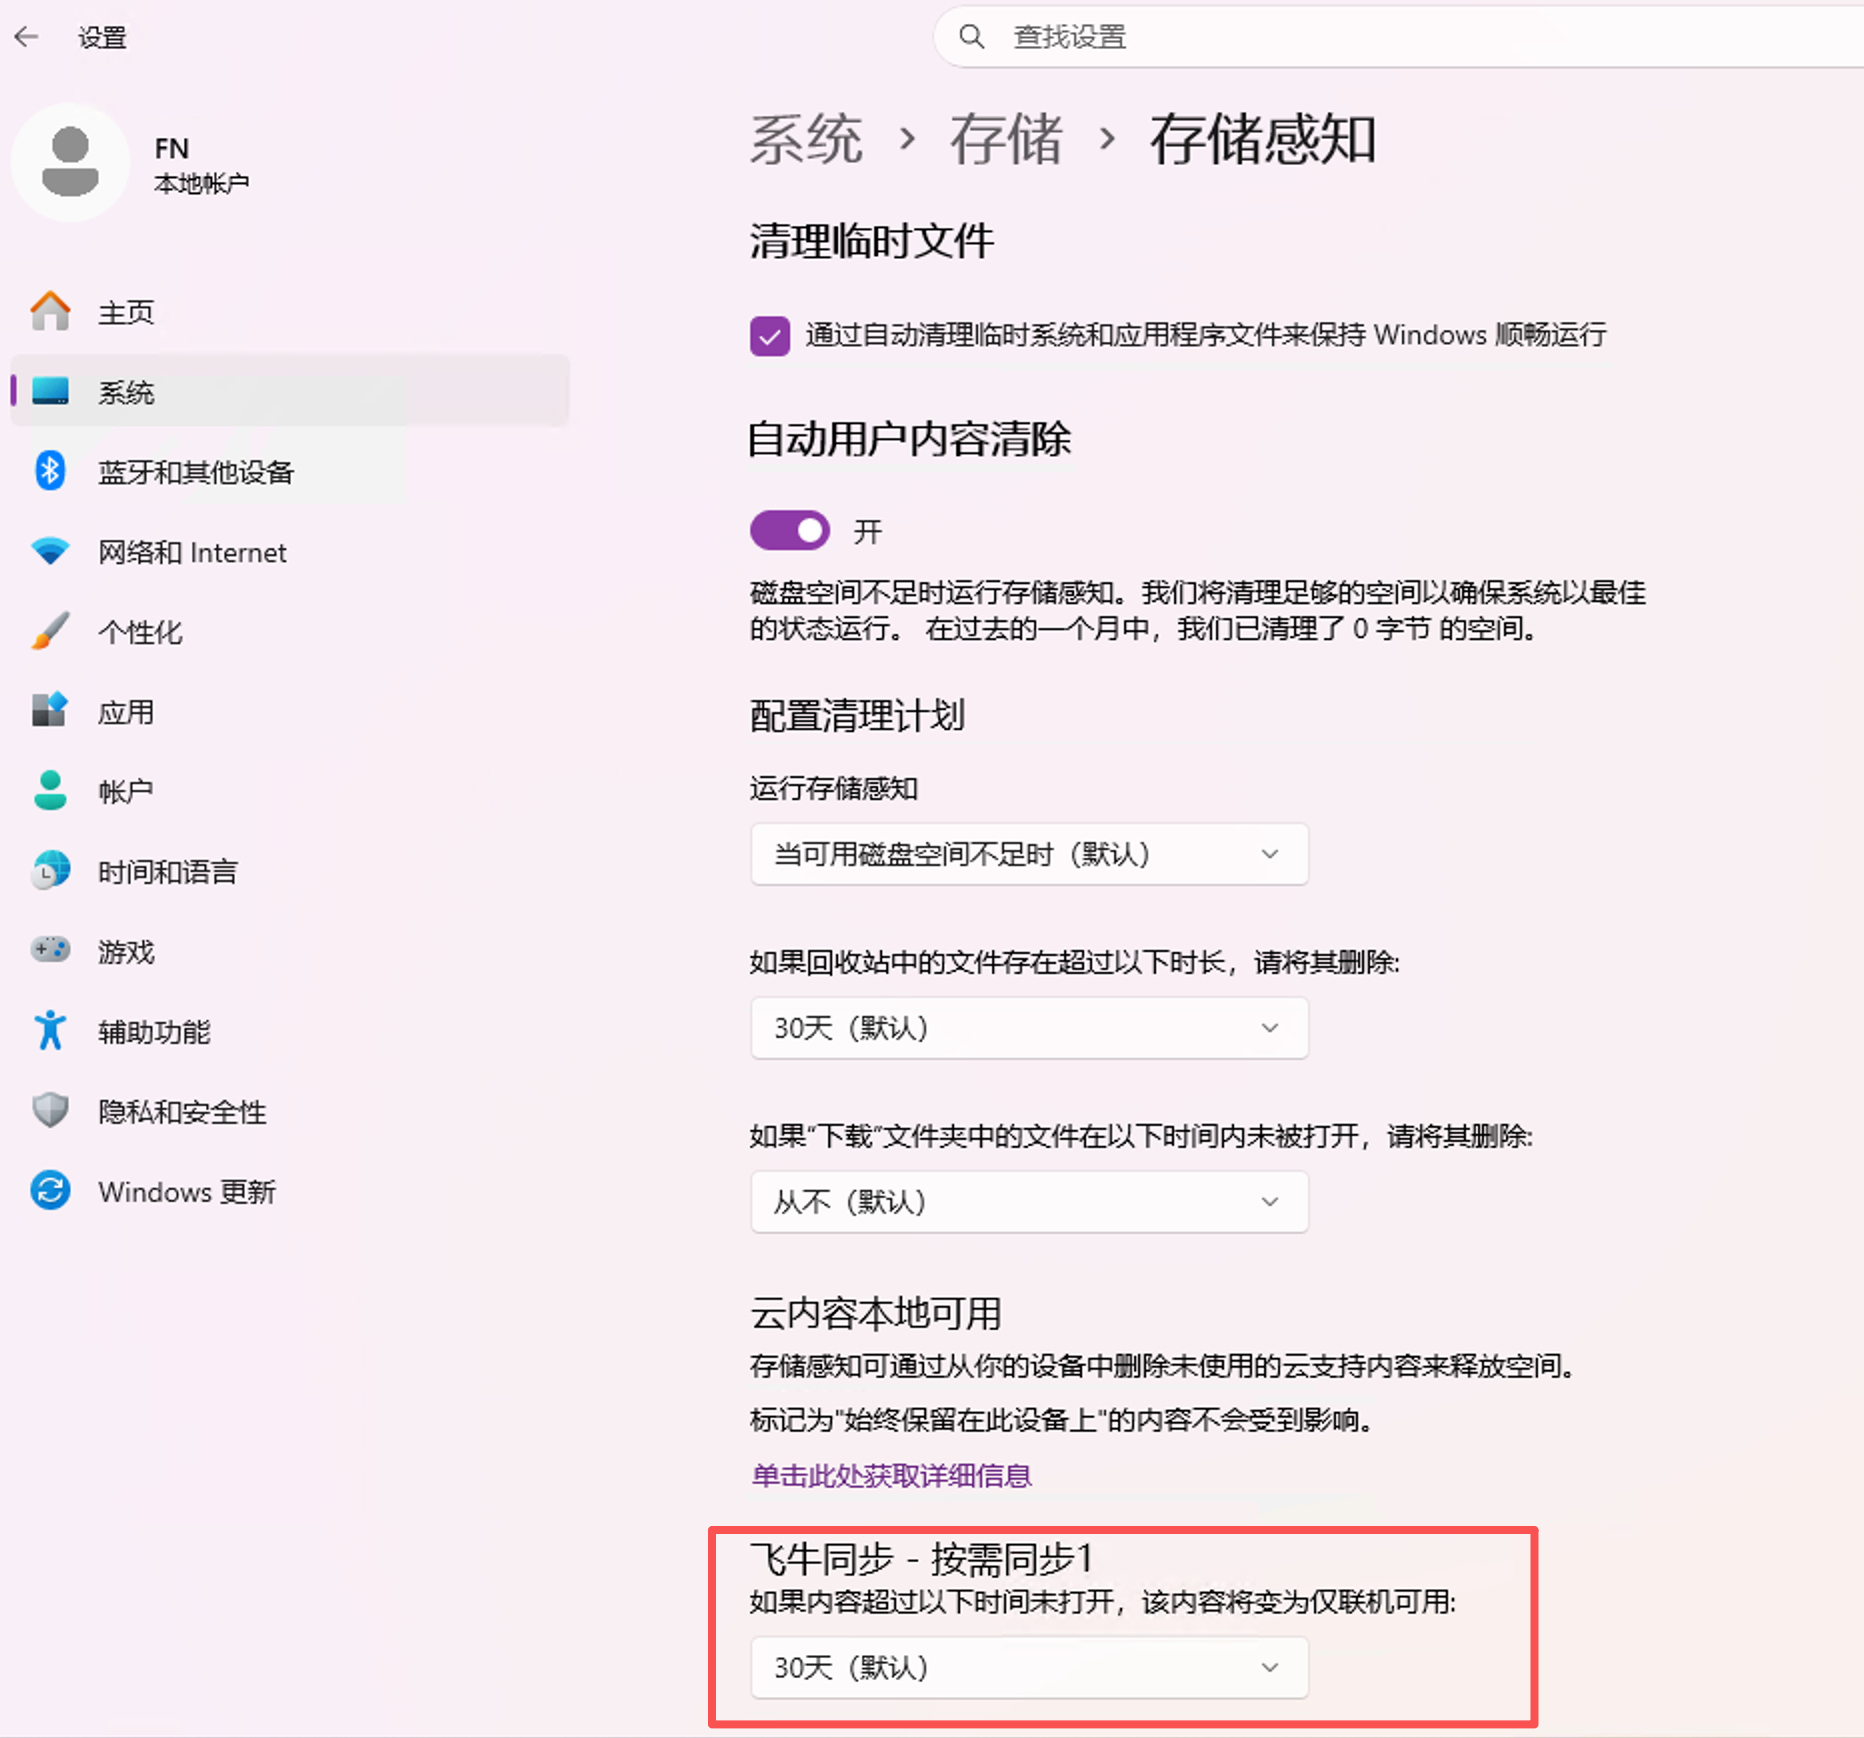Turn off automatic user content cleanup toggle

tap(790, 531)
